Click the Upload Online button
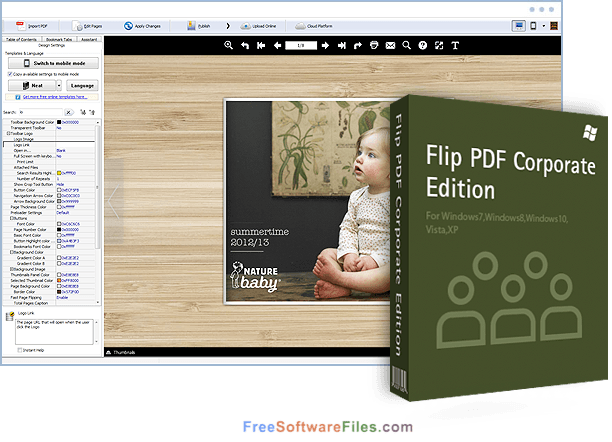Viewport: 612px width, 442px height. (x=258, y=26)
